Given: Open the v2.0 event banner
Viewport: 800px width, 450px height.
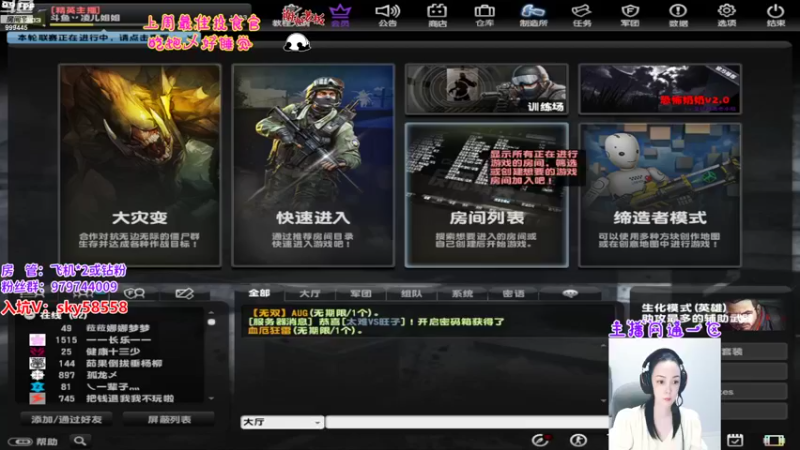Looking at the screenshot, I should 660,89.
